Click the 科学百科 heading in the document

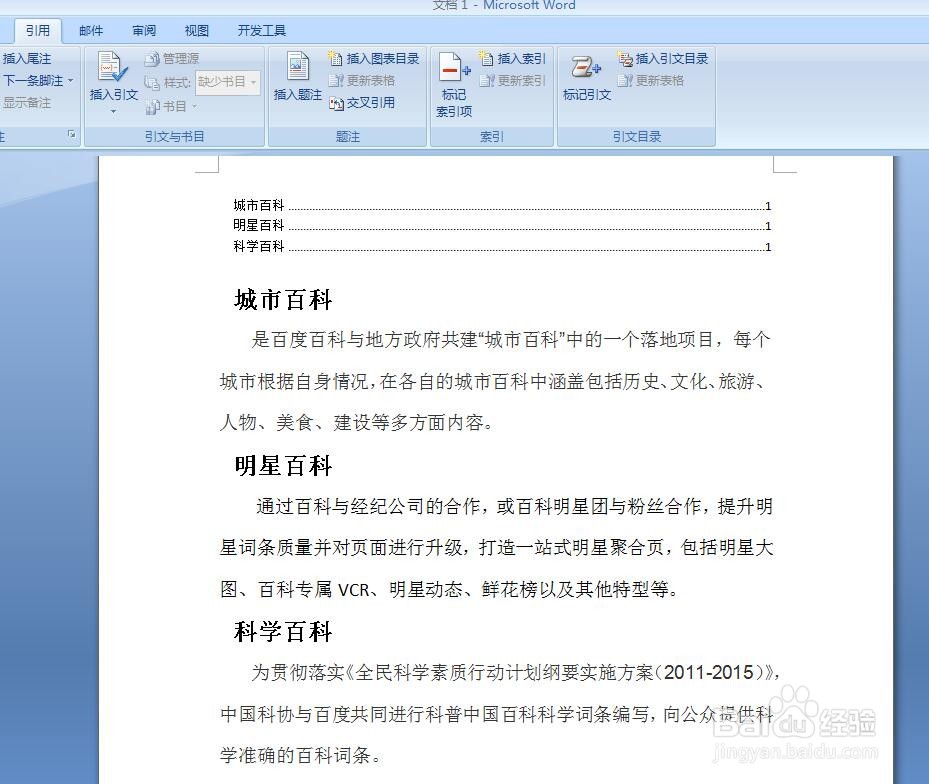(283, 632)
